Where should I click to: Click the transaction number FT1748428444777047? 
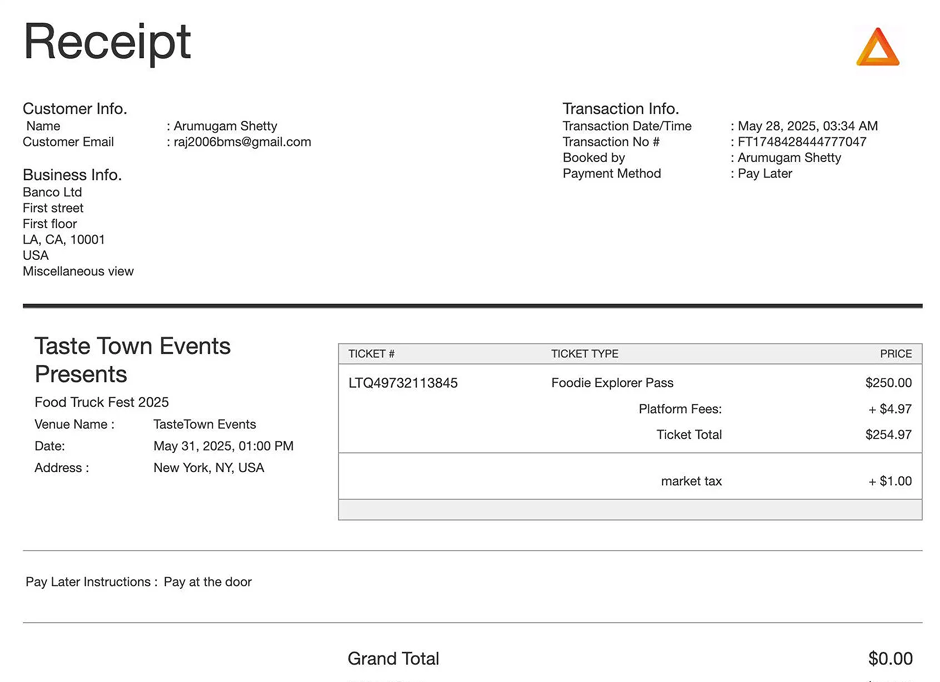pyautogui.click(x=802, y=142)
